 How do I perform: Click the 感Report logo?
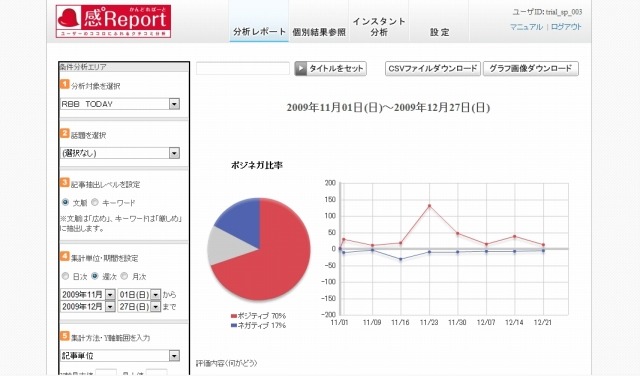point(113,21)
